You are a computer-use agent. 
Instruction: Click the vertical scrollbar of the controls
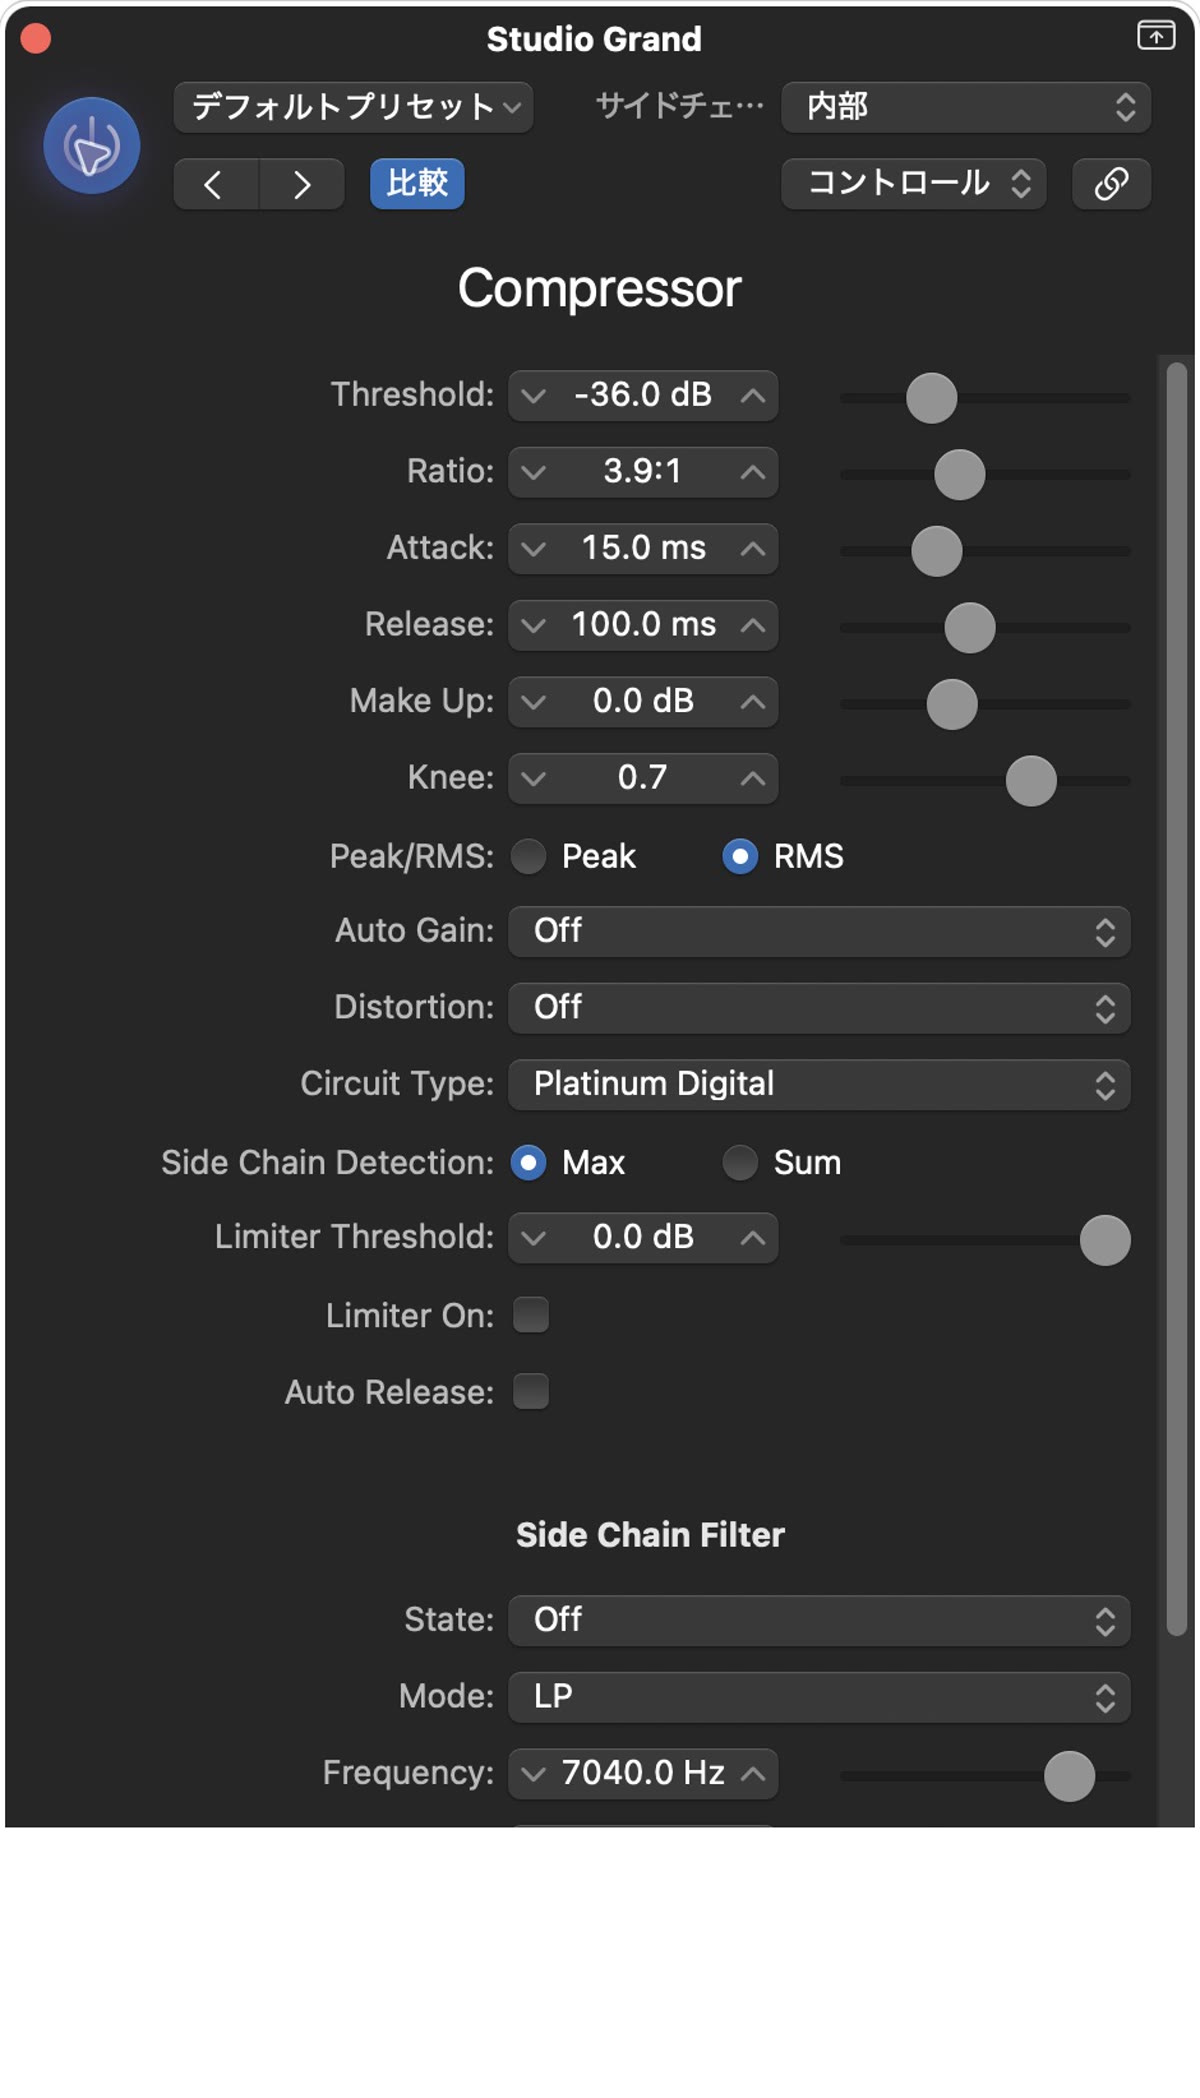(1176, 999)
